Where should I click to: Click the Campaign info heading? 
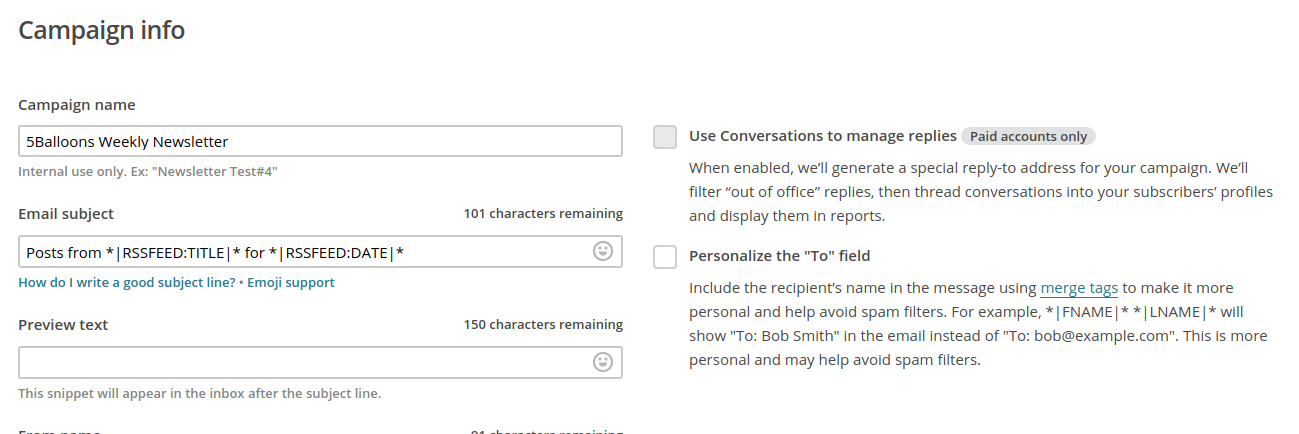[x=102, y=31]
